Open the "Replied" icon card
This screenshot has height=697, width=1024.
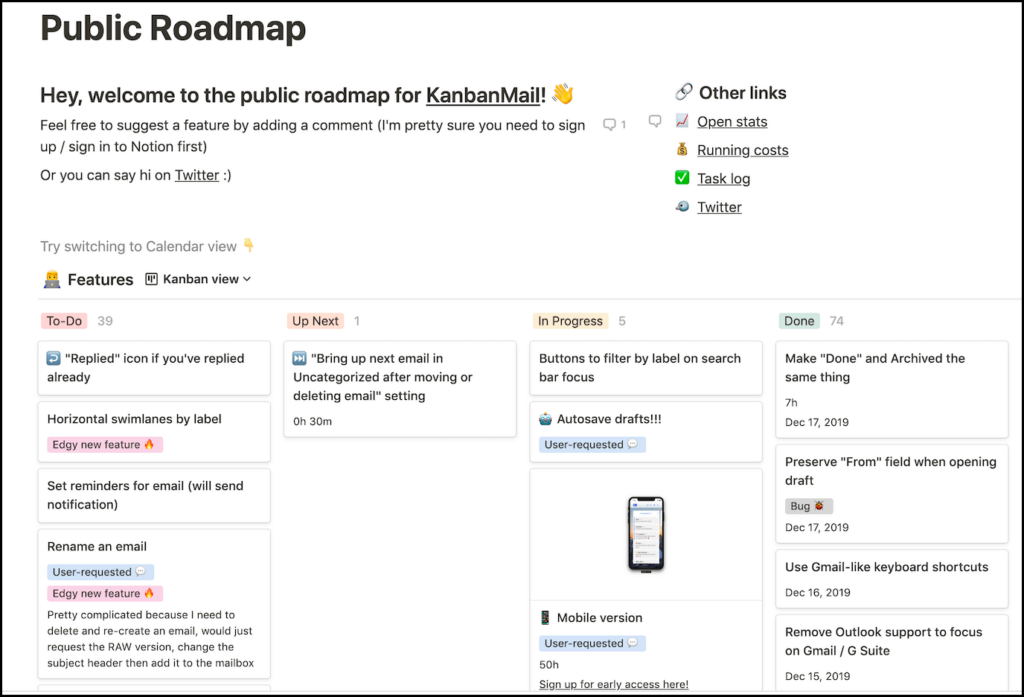[154, 368]
